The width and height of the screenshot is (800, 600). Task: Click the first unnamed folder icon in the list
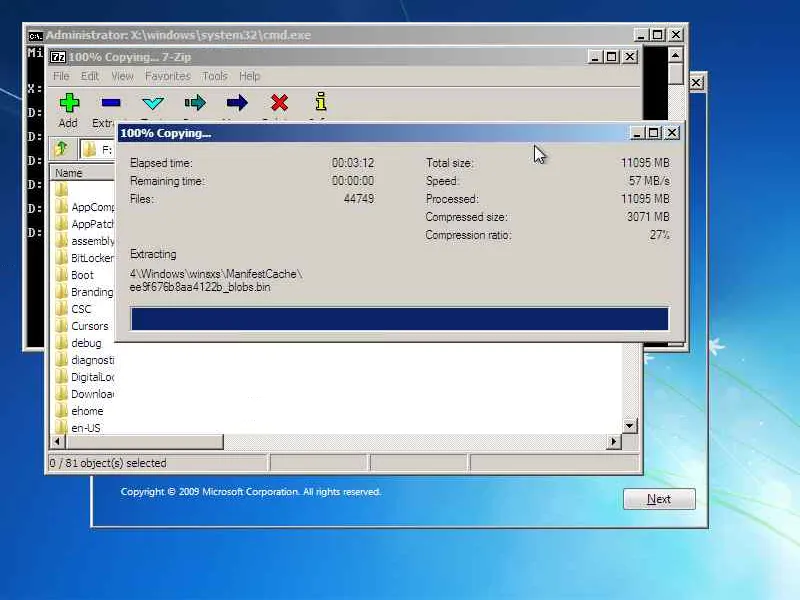click(x=61, y=190)
